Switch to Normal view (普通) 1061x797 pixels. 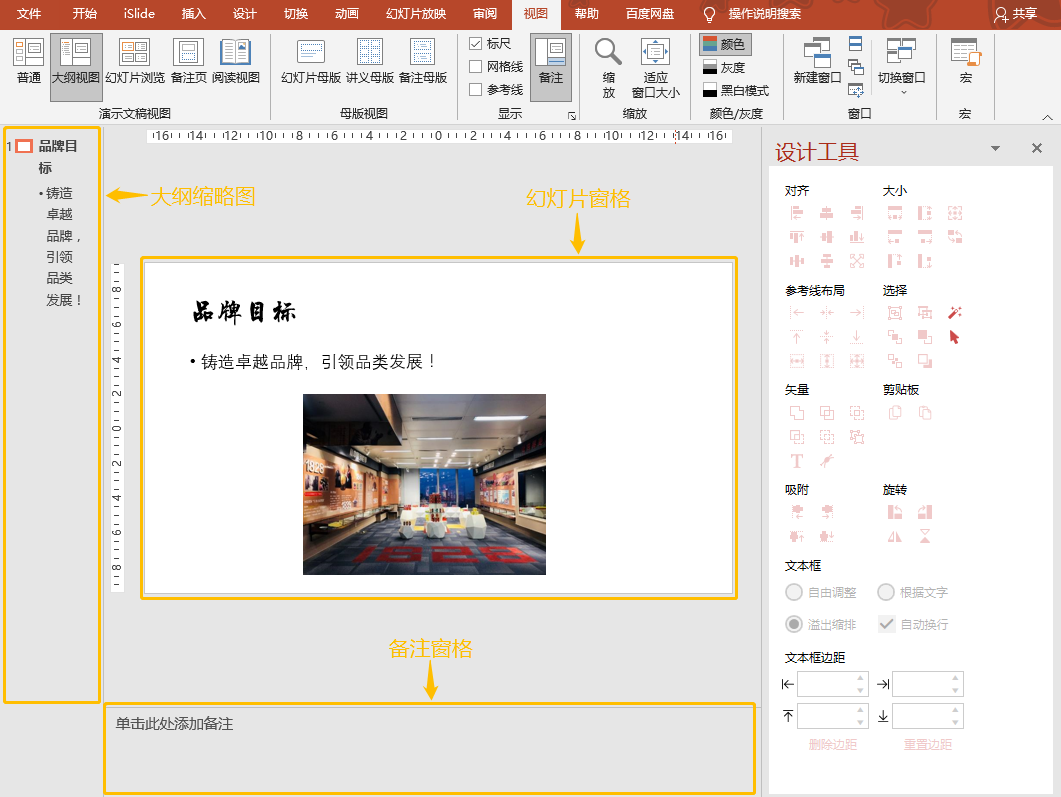click(28, 62)
